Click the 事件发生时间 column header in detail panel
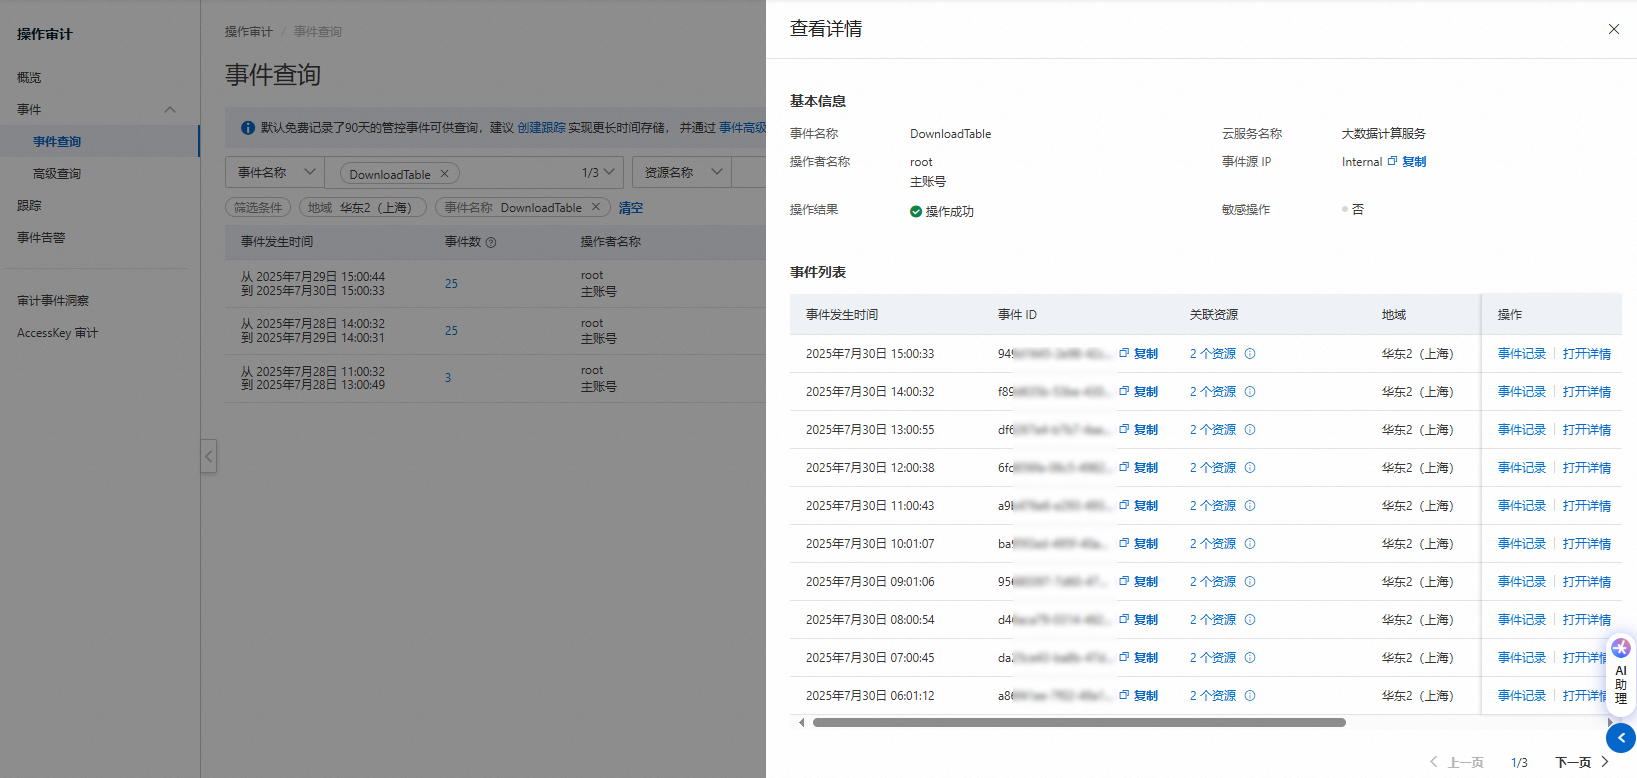1637x778 pixels. [x=842, y=314]
